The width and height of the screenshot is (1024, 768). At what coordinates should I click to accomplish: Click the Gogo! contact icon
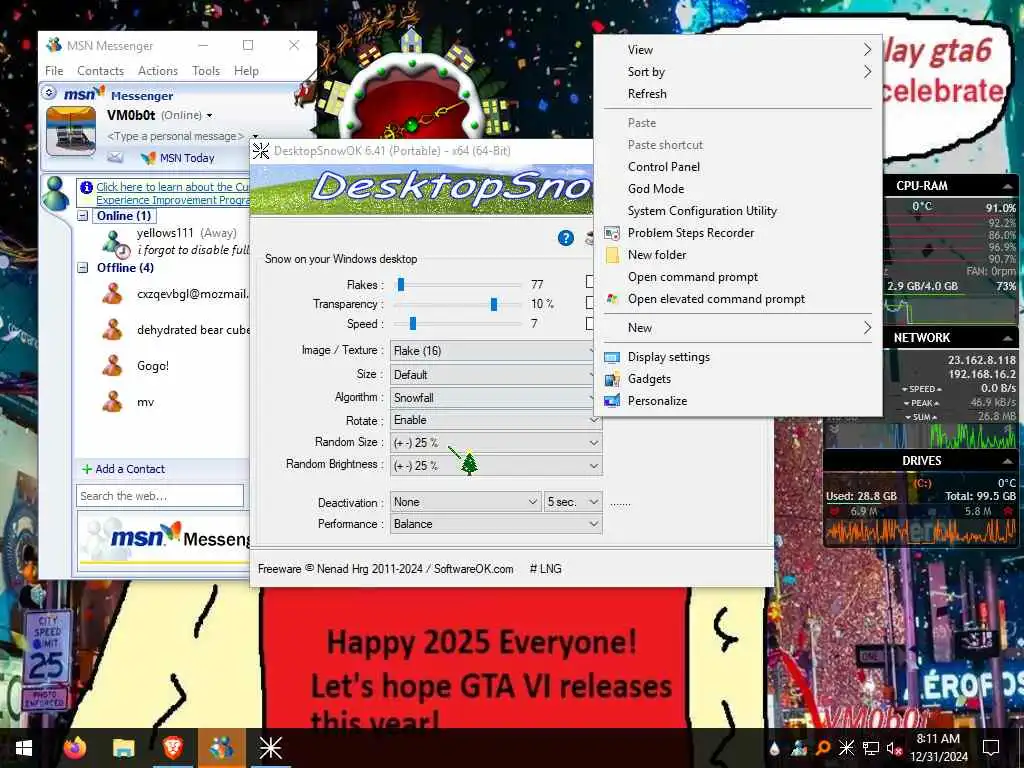(x=112, y=366)
